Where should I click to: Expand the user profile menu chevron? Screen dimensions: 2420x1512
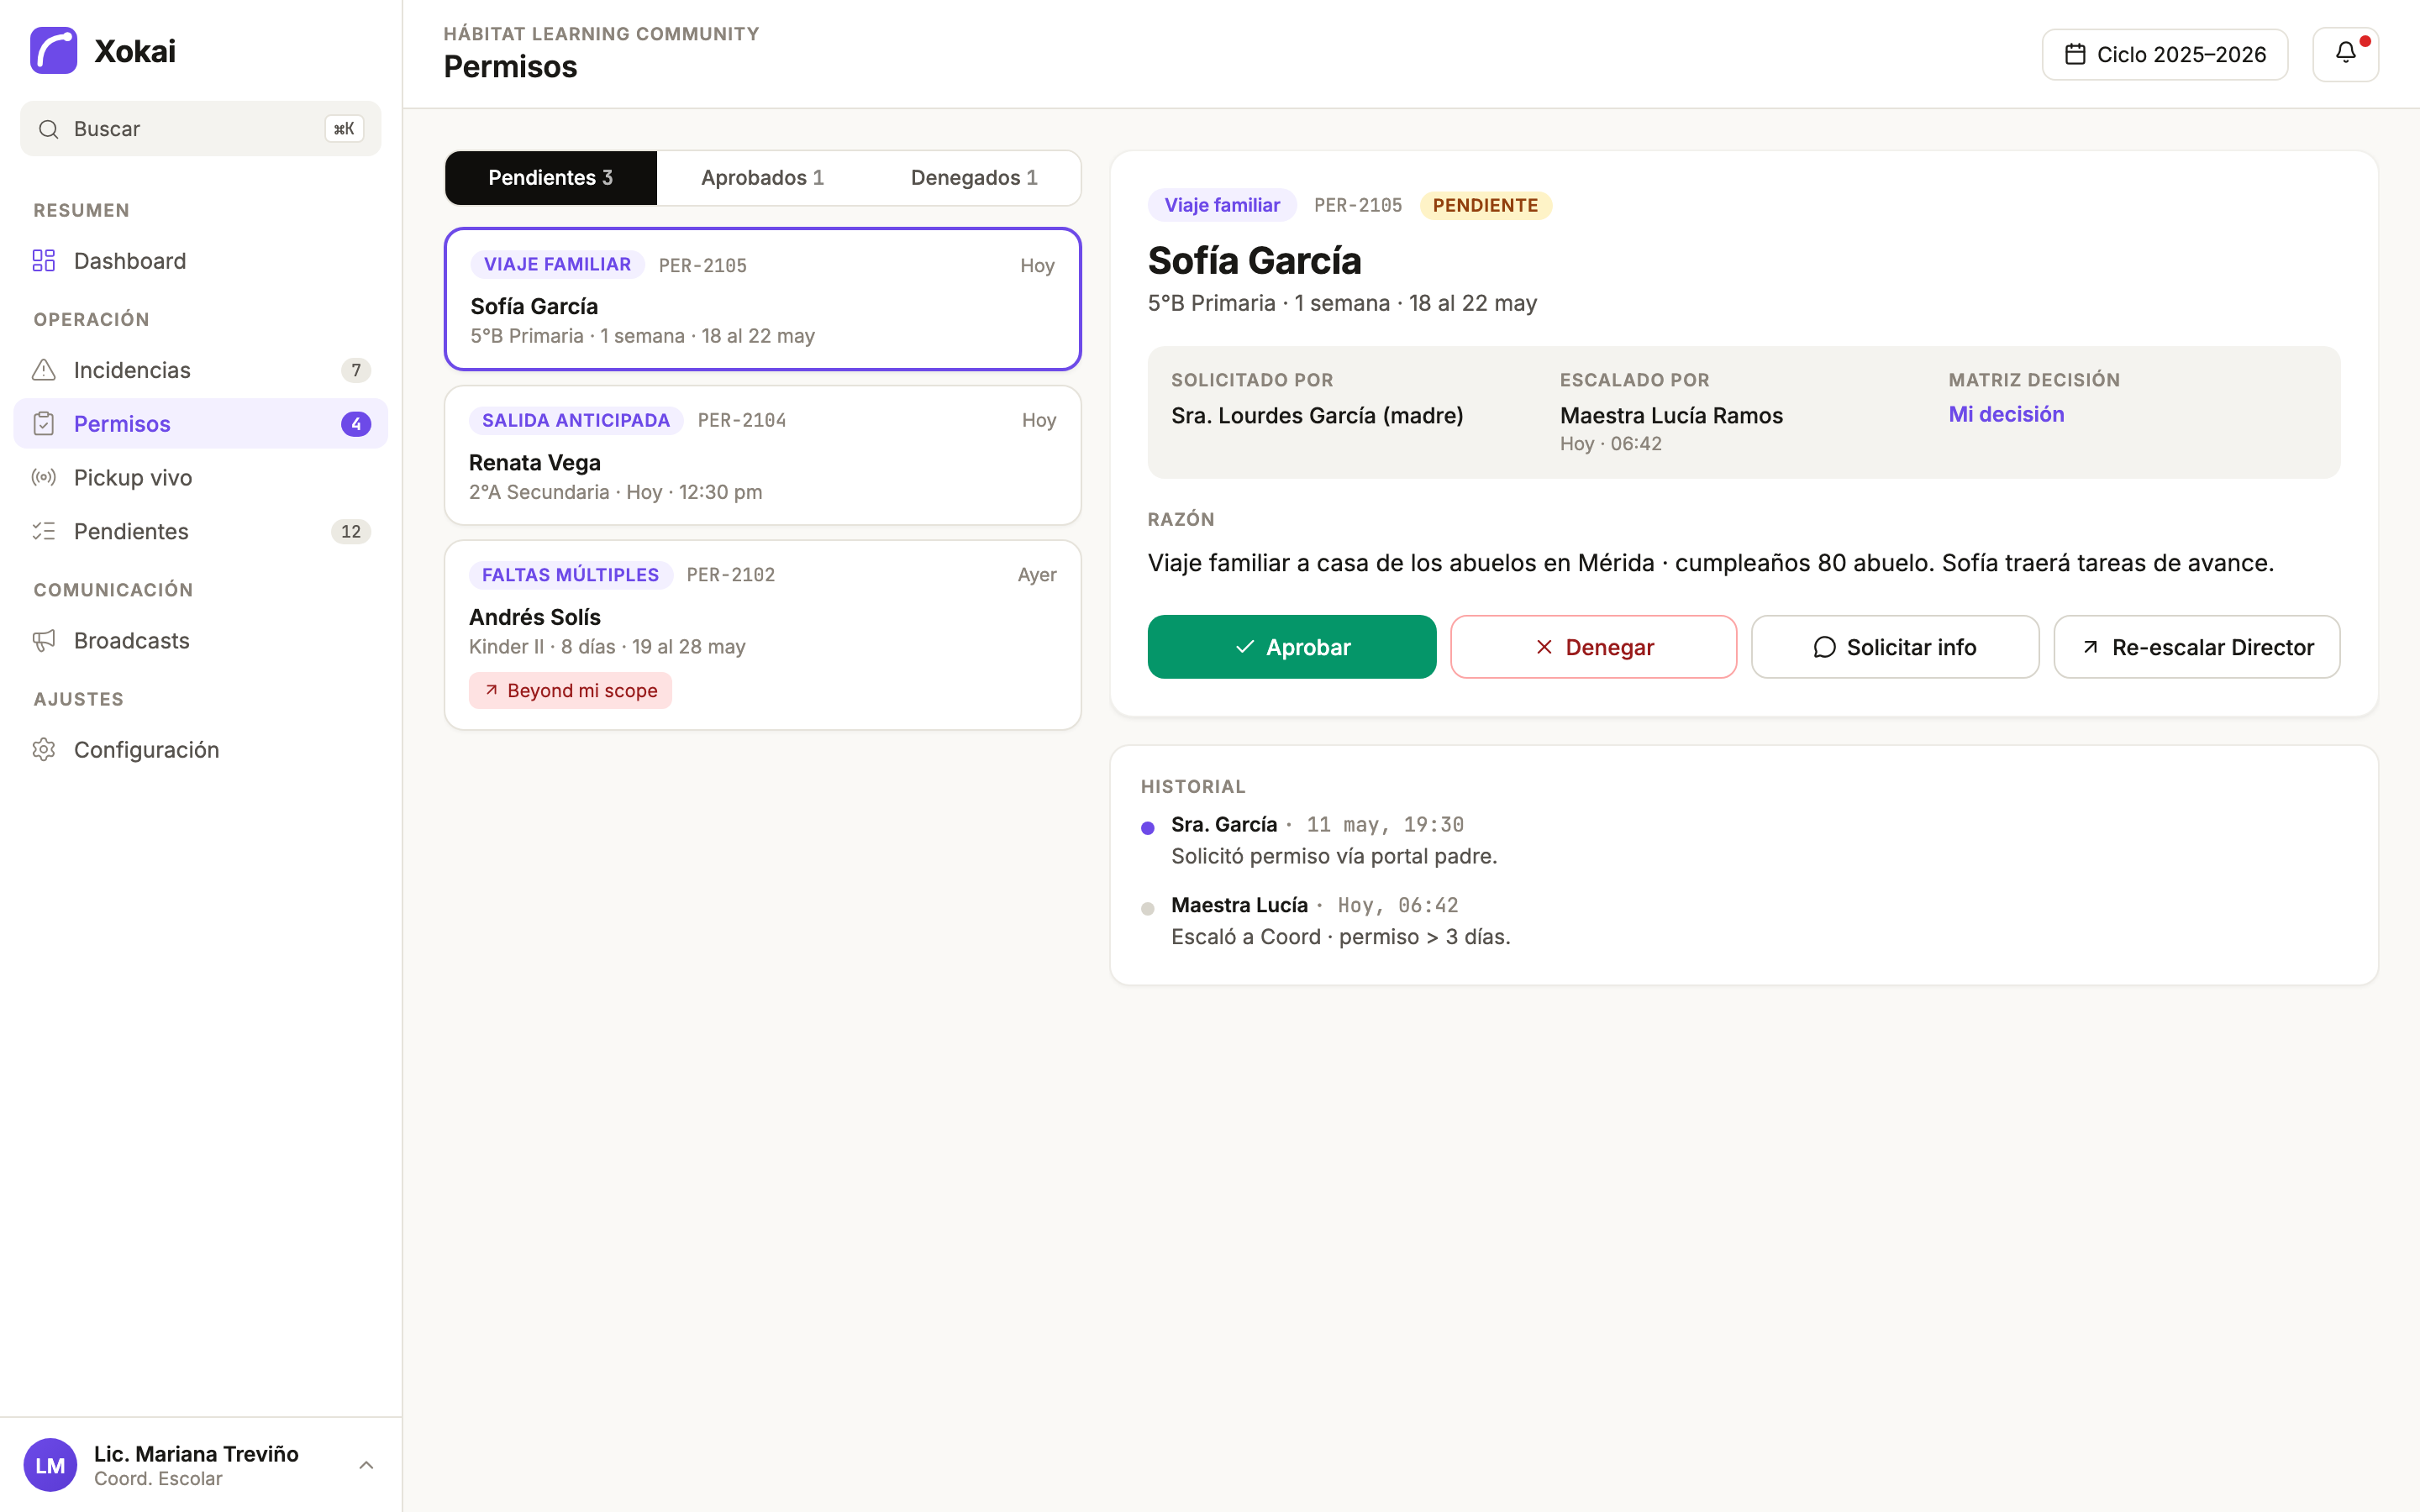pyautogui.click(x=366, y=1465)
